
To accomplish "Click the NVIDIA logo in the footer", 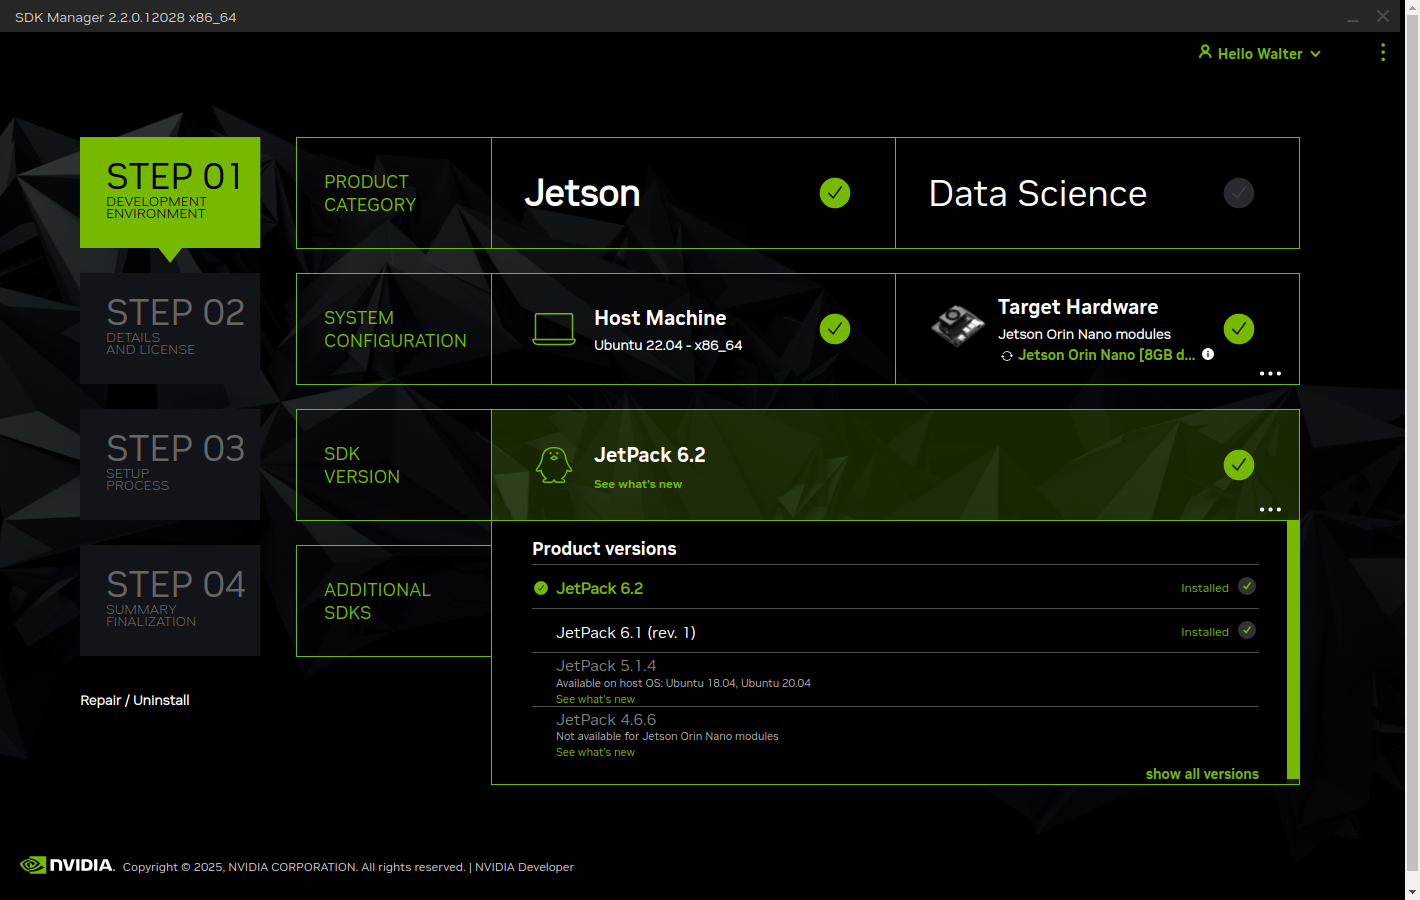I will pyautogui.click(x=67, y=865).
